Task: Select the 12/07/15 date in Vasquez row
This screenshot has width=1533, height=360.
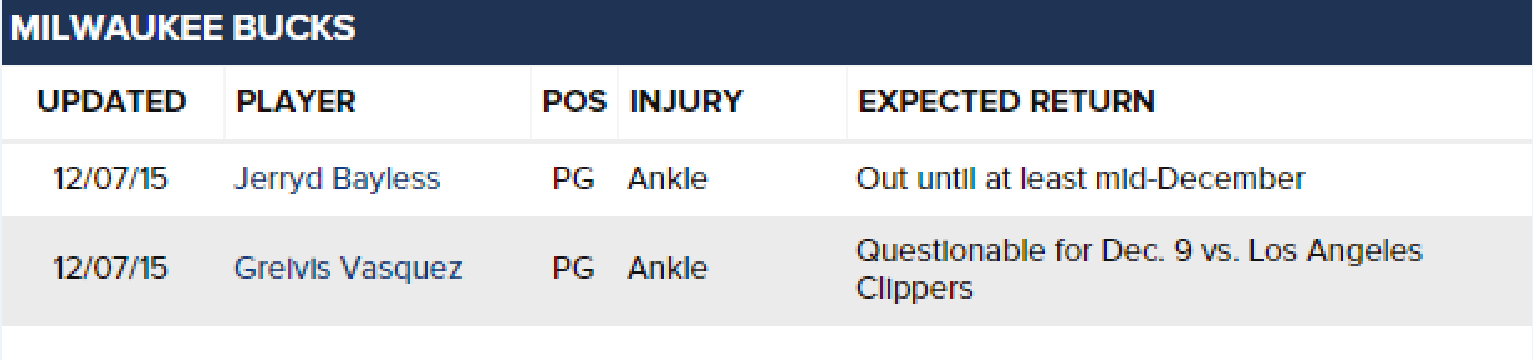Action: click(x=111, y=269)
